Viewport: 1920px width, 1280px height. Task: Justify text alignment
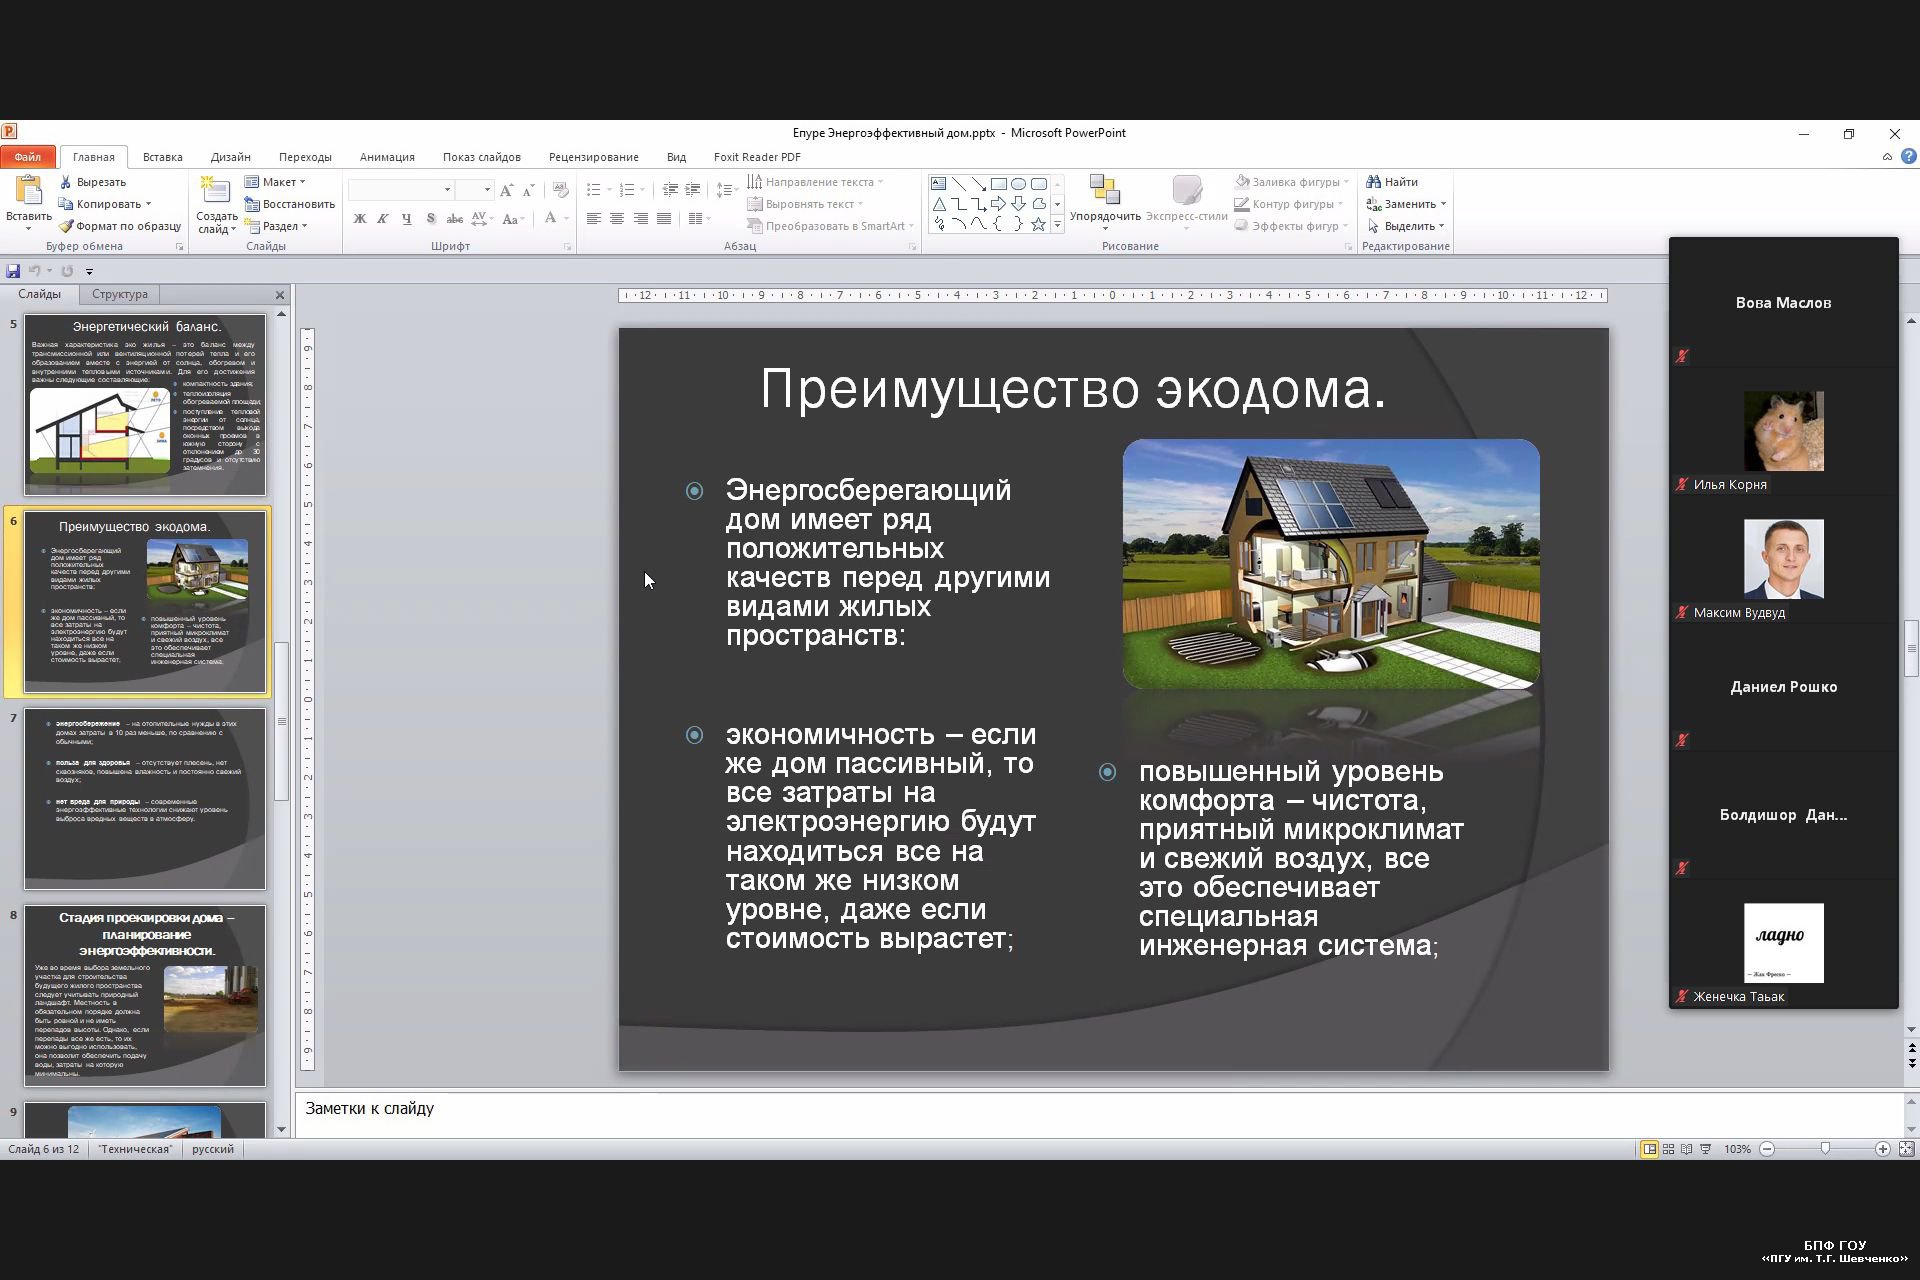point(664,219)
